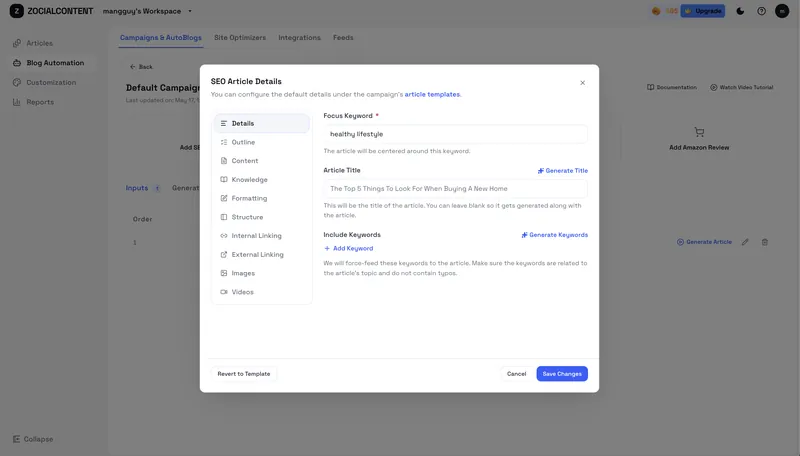The image size is (800, 456).
Task: Click the ZocialContent logo icon
Action: (16, 11)
